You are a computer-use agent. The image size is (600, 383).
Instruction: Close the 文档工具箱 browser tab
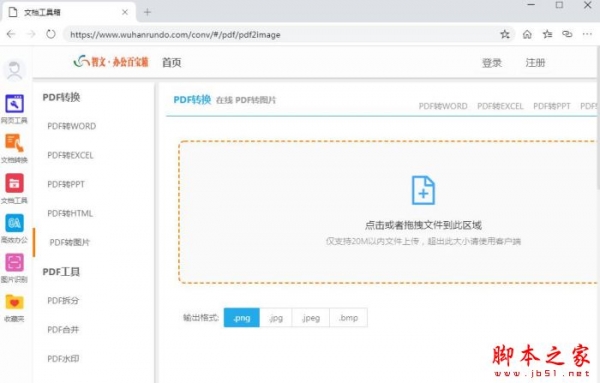pos(125,12)
